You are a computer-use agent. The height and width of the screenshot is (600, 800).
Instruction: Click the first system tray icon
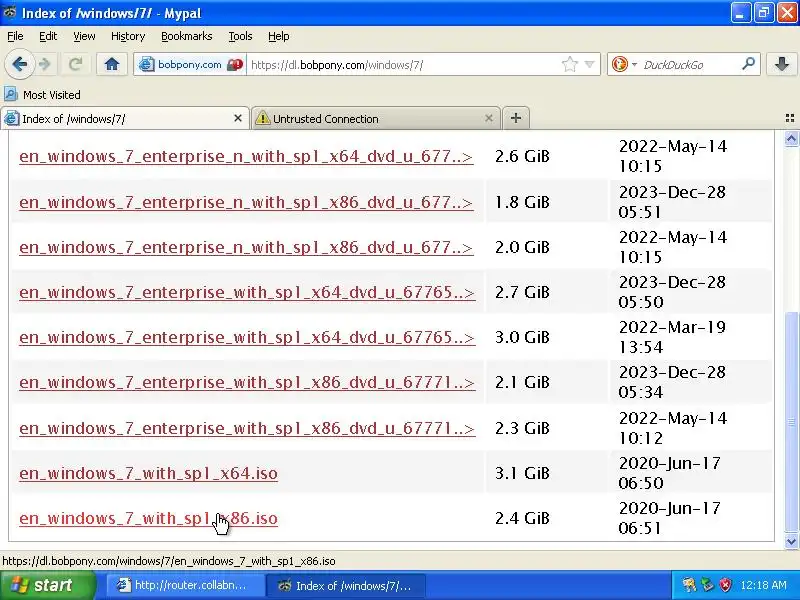coord(689,585)
